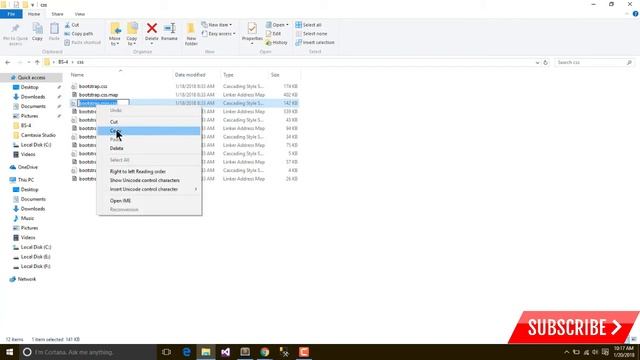Switch to the Home ribbon tab
This screenshot has width=640, height=360.
[34, 14]
